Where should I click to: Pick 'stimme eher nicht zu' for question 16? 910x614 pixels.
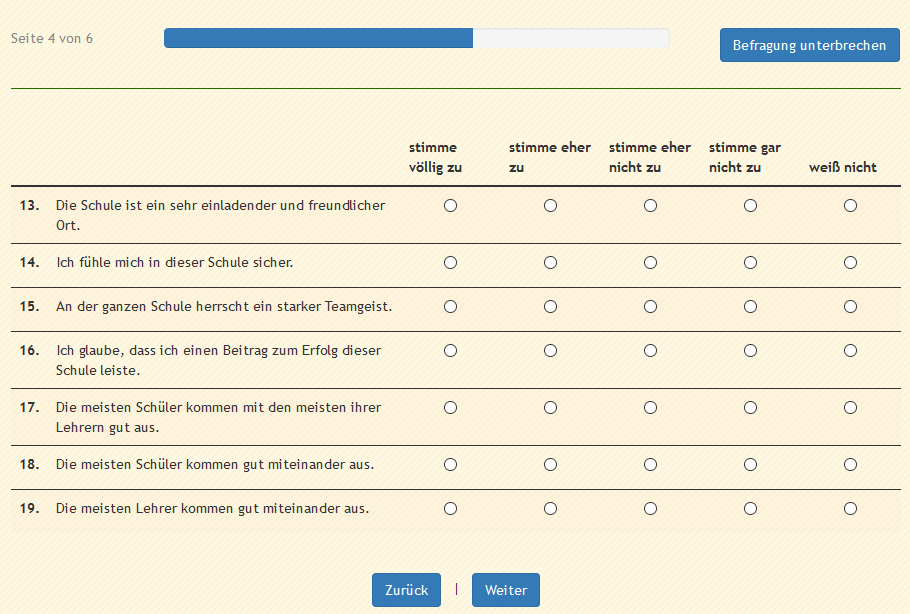click(x=651, y=351)
